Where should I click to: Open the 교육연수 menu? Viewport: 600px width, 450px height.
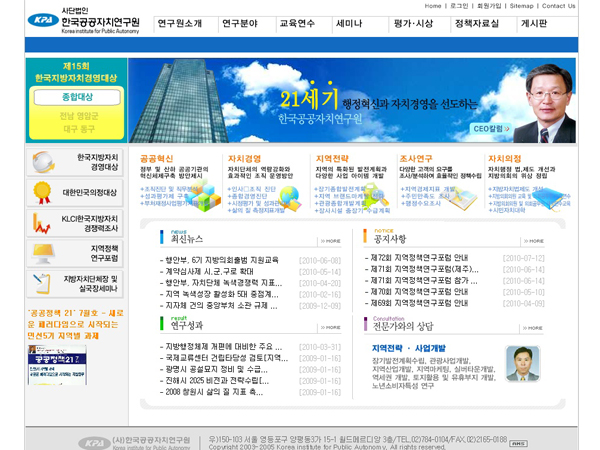[297, 23]
